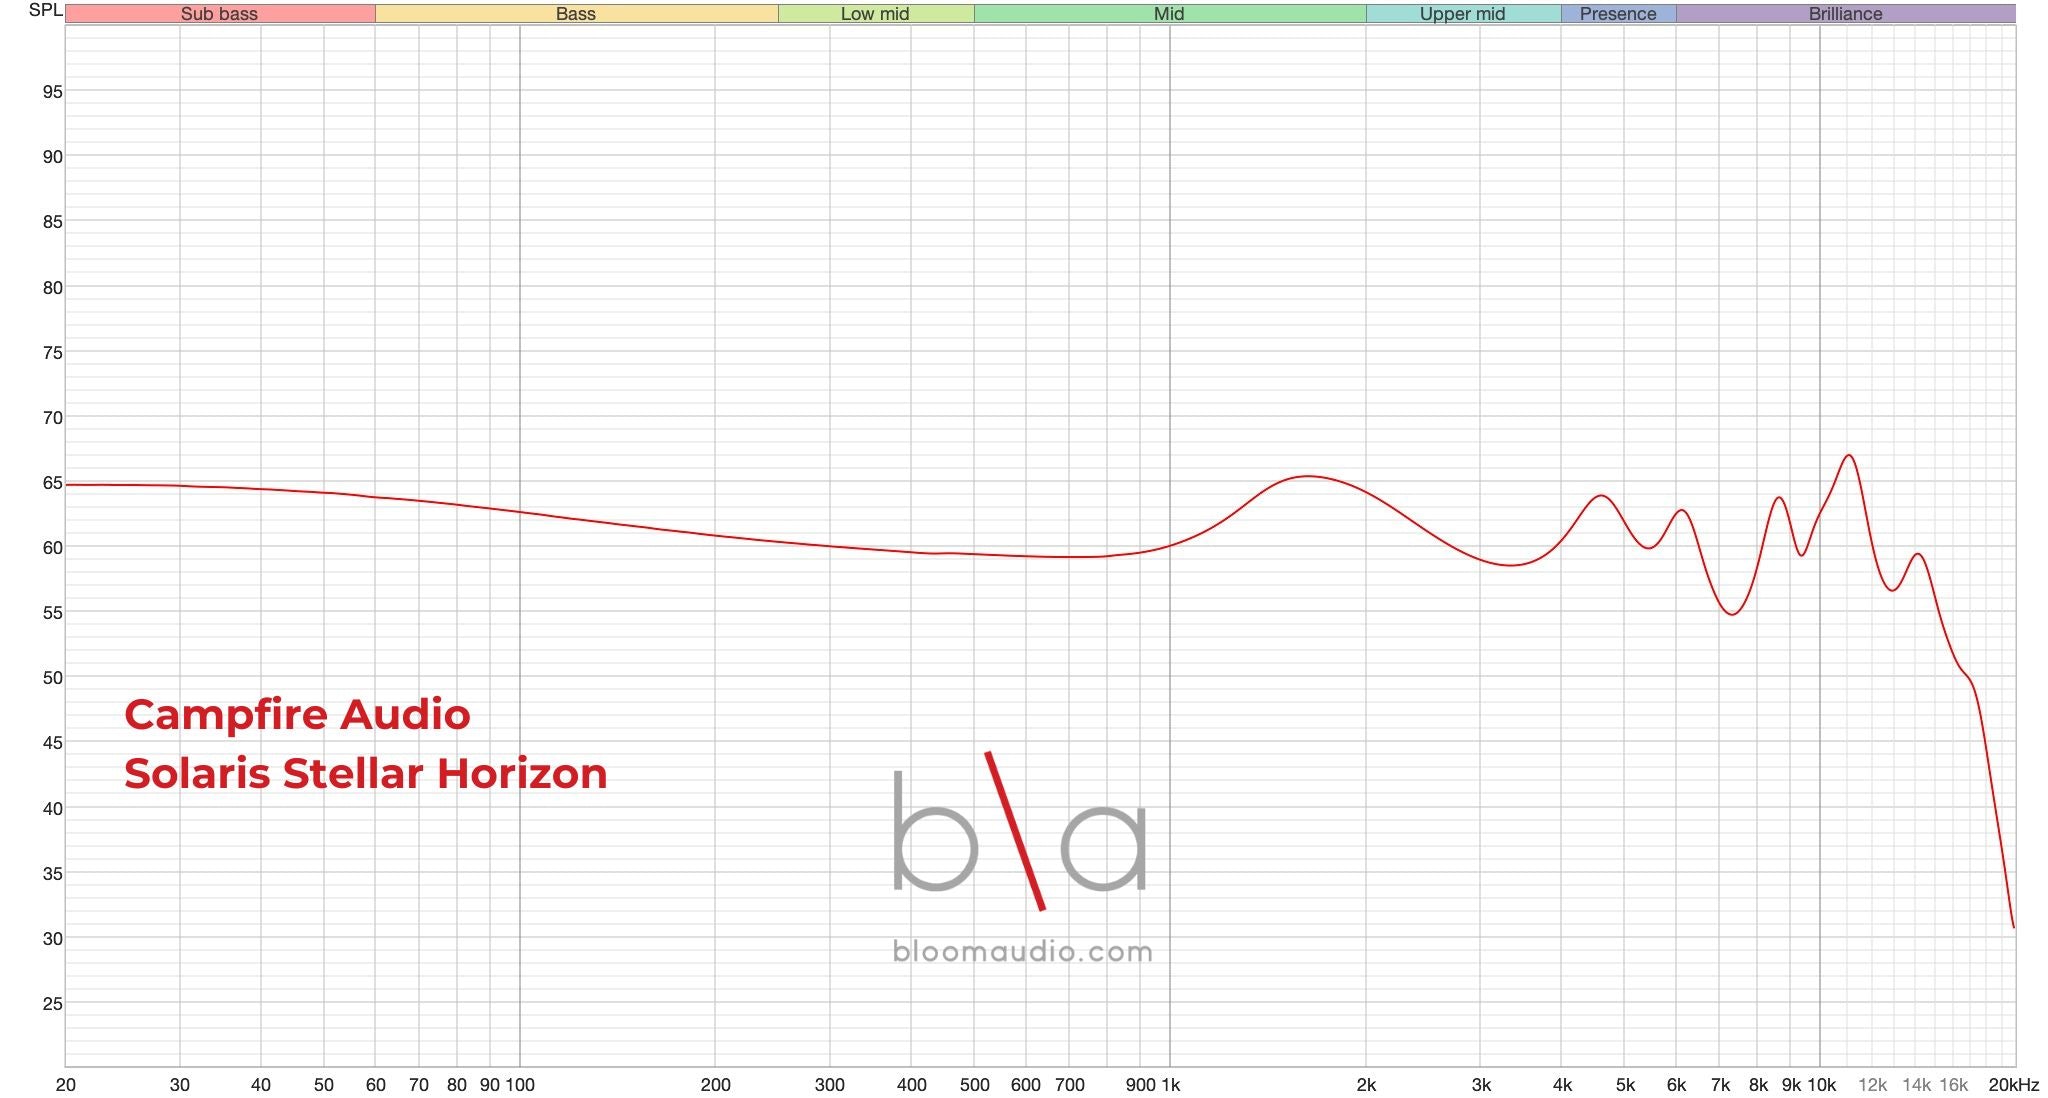
Task: Click the 70 value on SPL axis
Action: click(x=52, y=418)
